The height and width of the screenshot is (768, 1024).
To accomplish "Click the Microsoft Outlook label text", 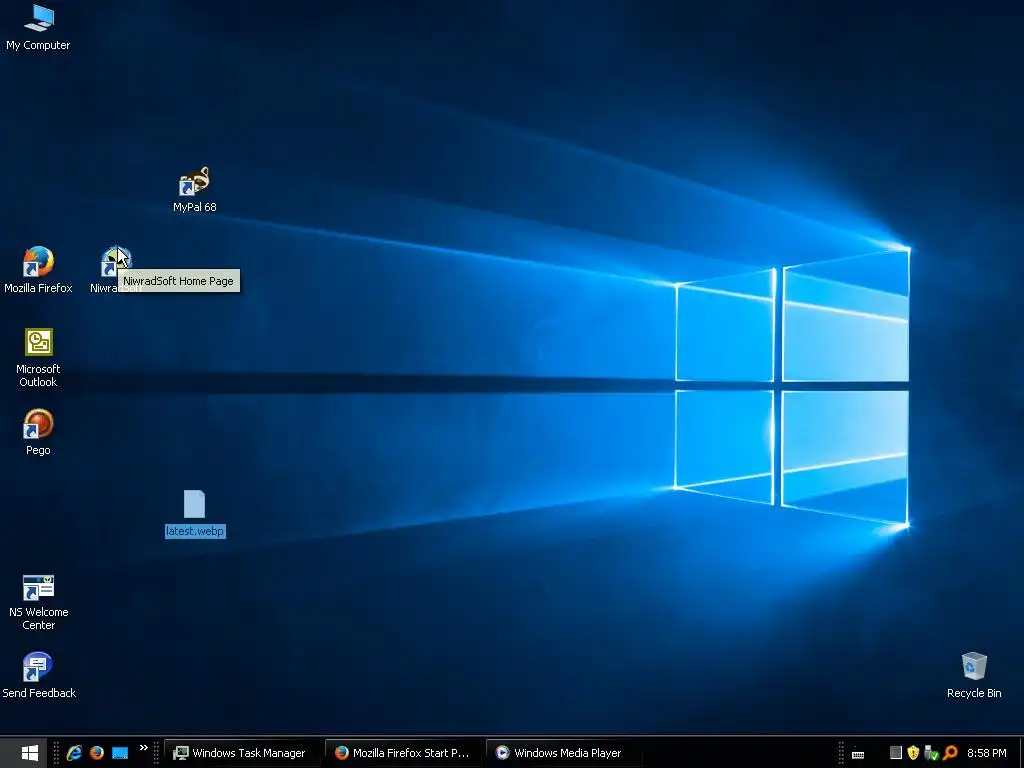I will tap(38, 376).
